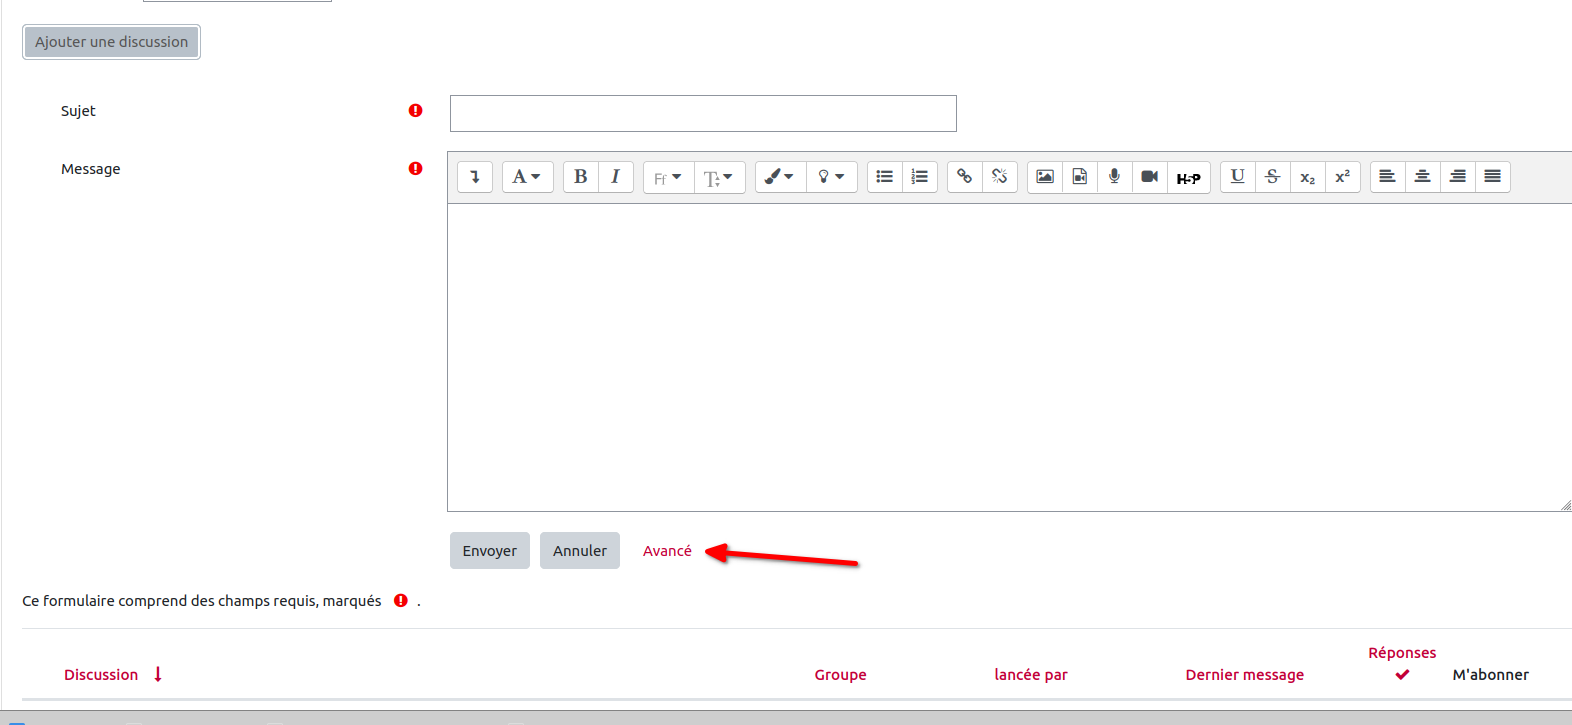Click in the Sujet text field
1572x725 pixels.
click(703, 114)
